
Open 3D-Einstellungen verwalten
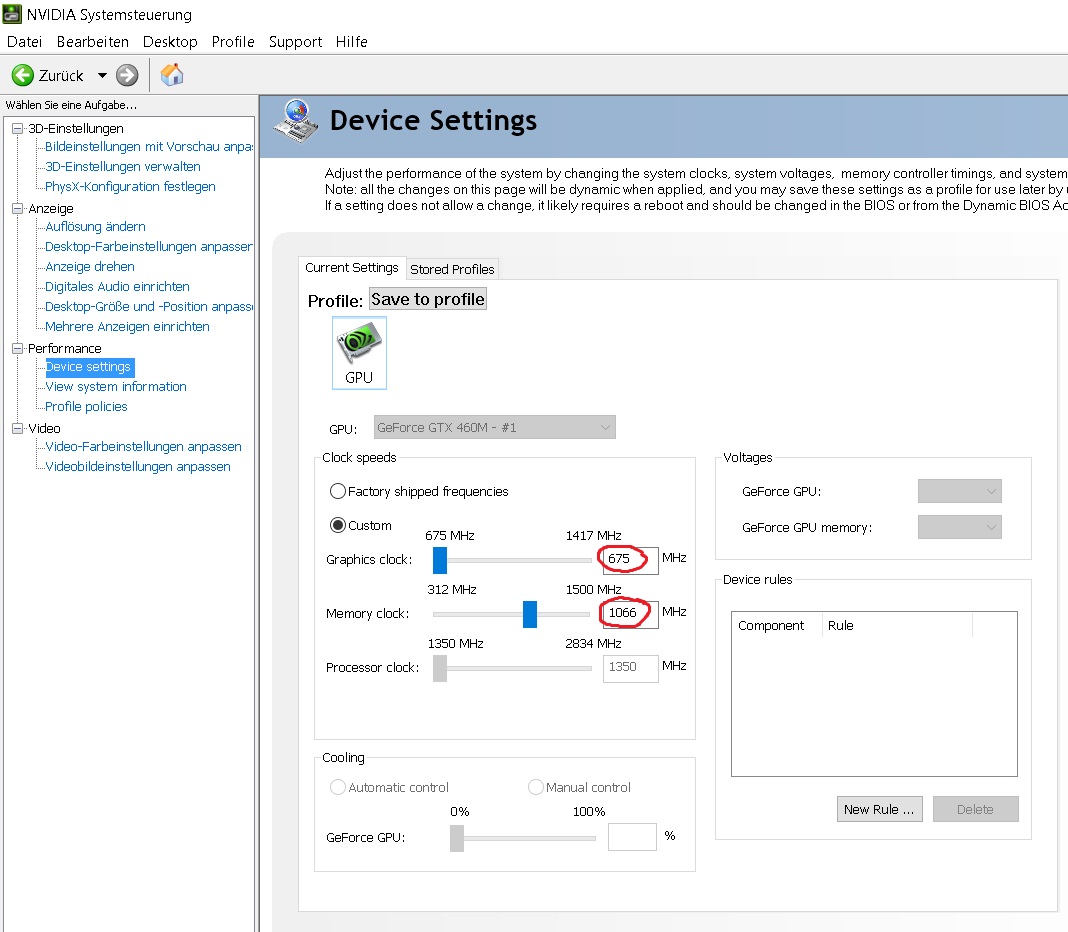pyautogui.click(x=123, y=166)
